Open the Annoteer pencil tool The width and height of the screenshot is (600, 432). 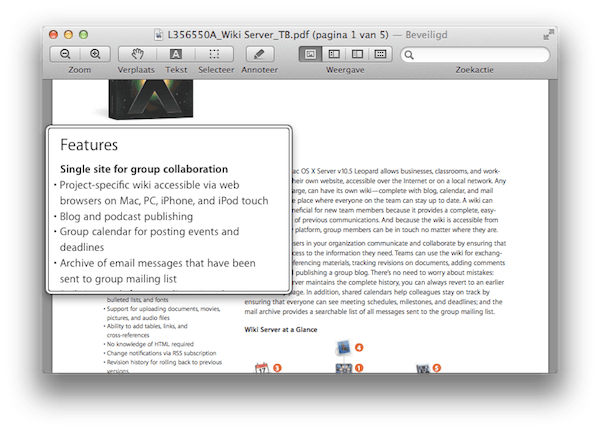[x=259, y=54]
